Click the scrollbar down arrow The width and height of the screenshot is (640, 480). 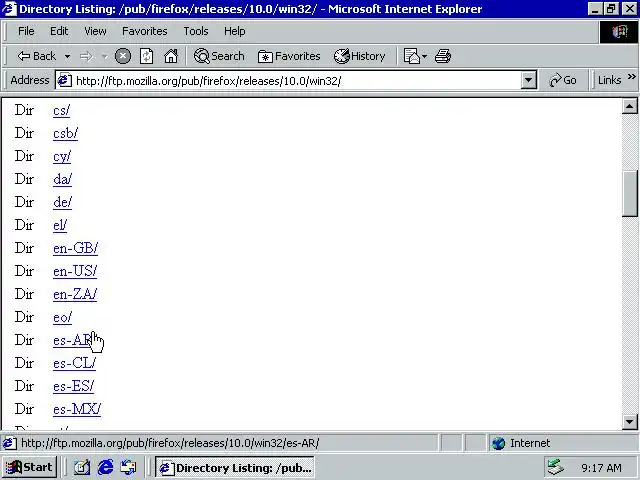tap(629, 422)
